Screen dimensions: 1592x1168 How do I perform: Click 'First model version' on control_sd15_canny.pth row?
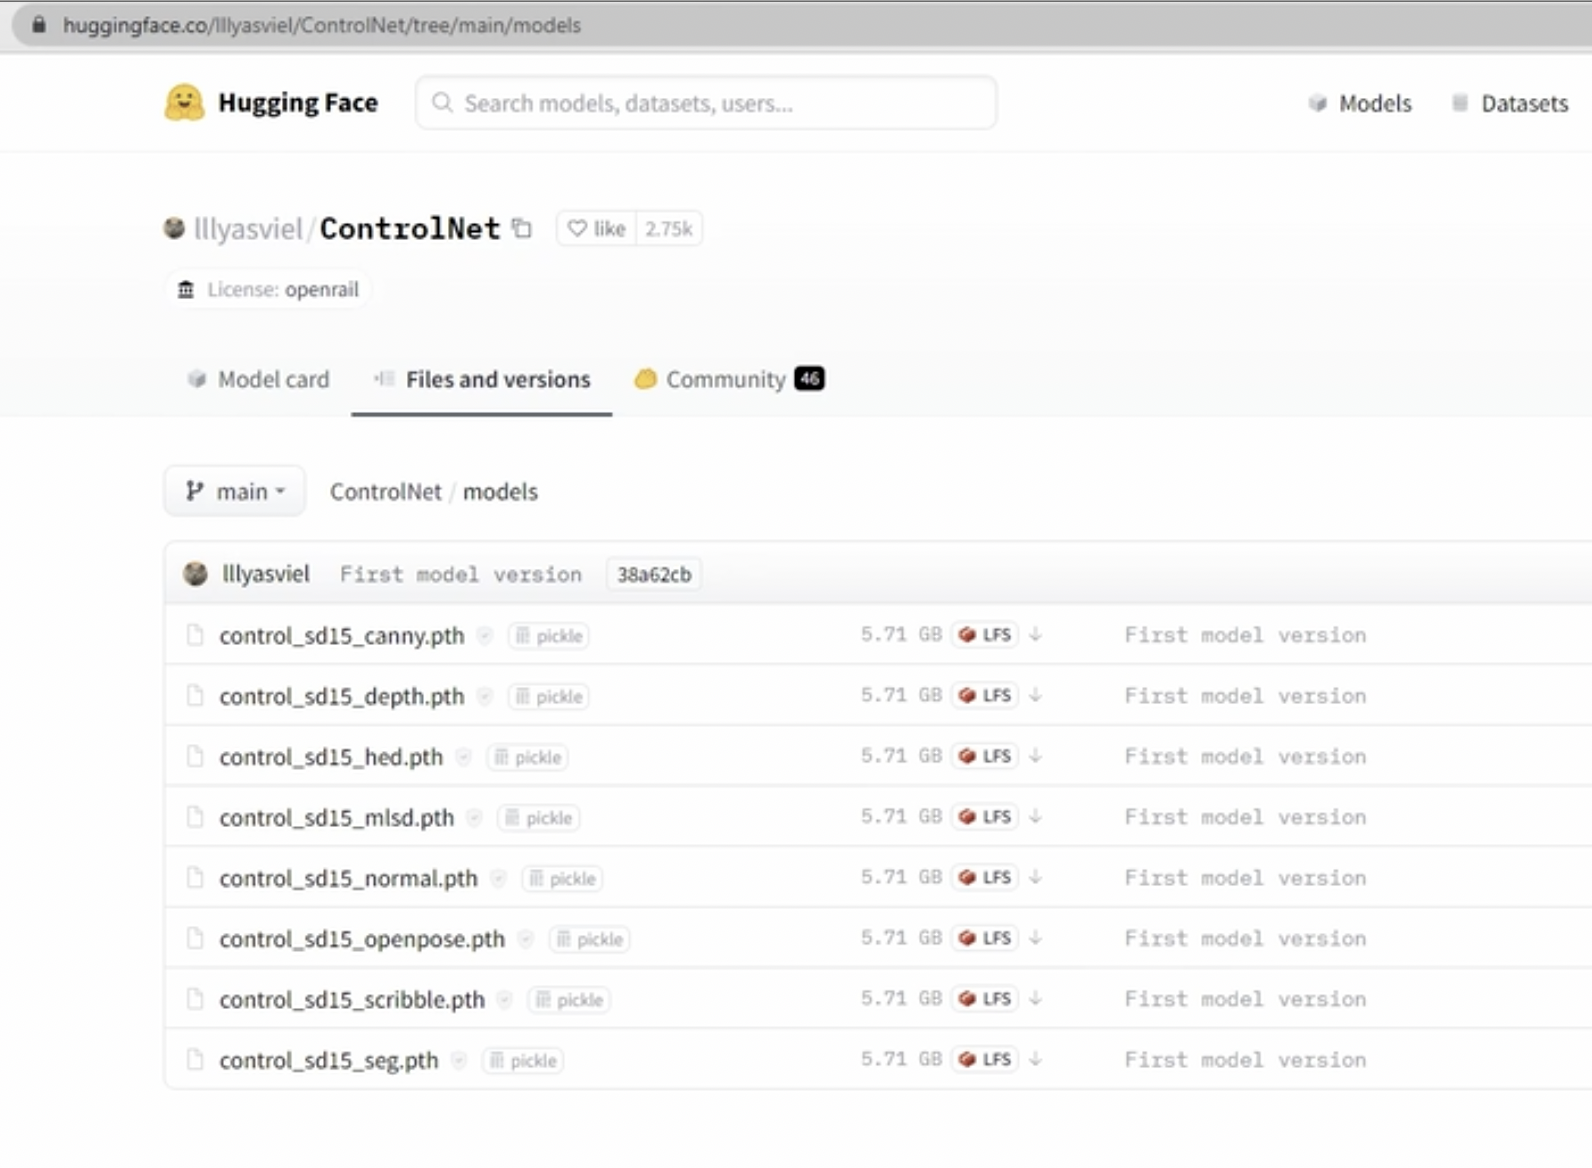point(1245,635)
